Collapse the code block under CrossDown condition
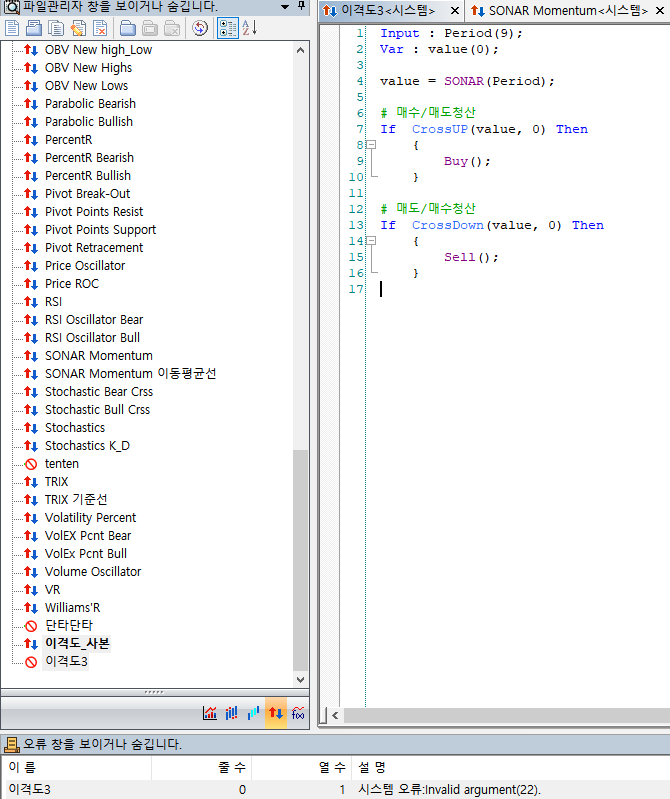670x799 pixels. 370,241
